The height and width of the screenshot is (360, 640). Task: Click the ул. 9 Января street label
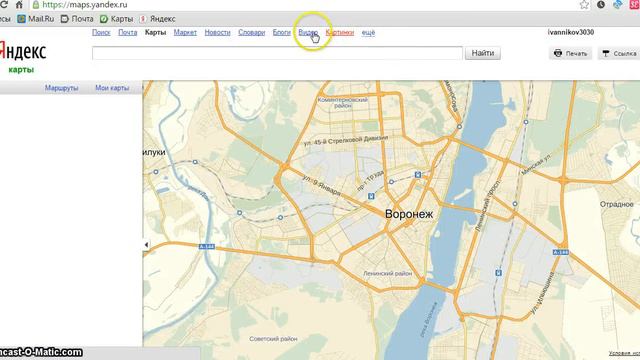coord(322,185)
